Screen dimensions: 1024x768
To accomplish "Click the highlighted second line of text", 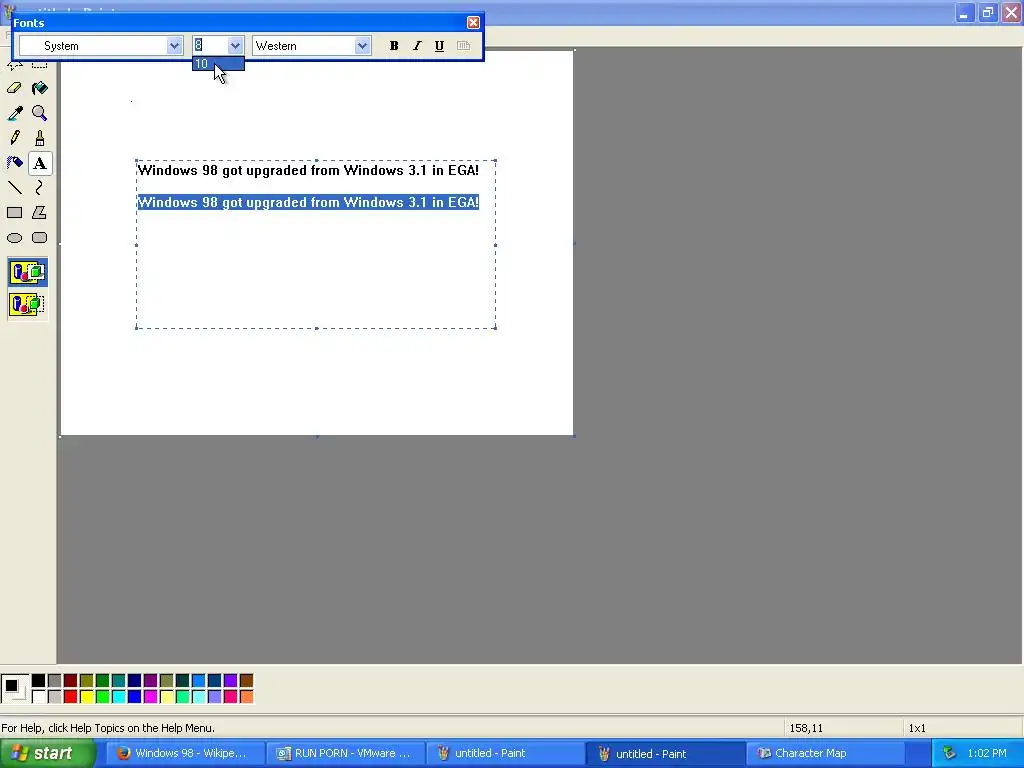I will 308,202.
